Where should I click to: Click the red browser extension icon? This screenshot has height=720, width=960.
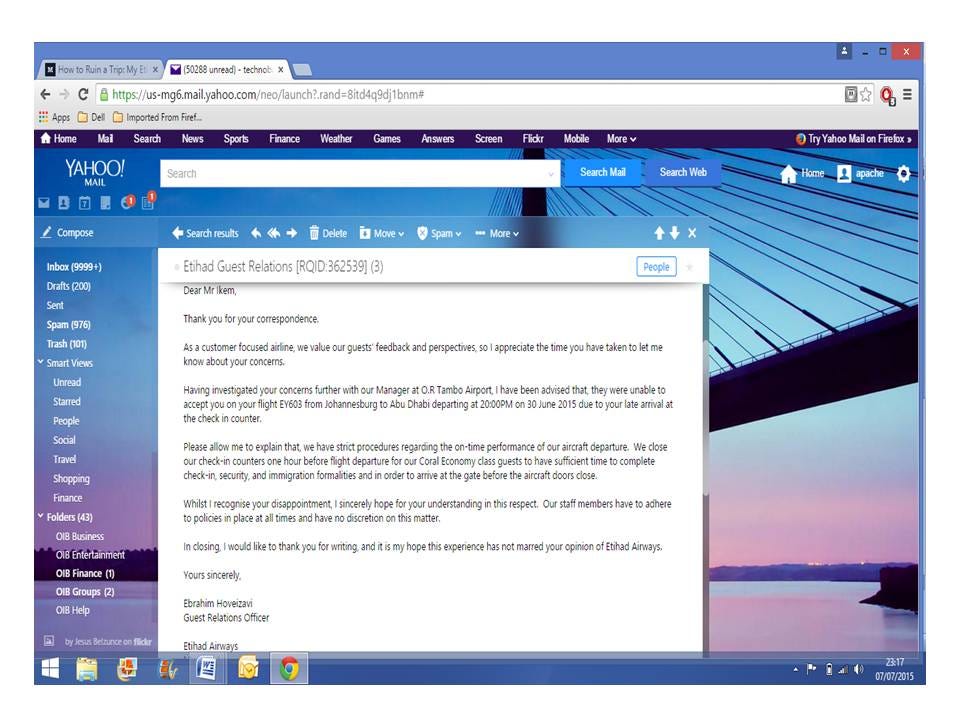click(x=887, y=95)
